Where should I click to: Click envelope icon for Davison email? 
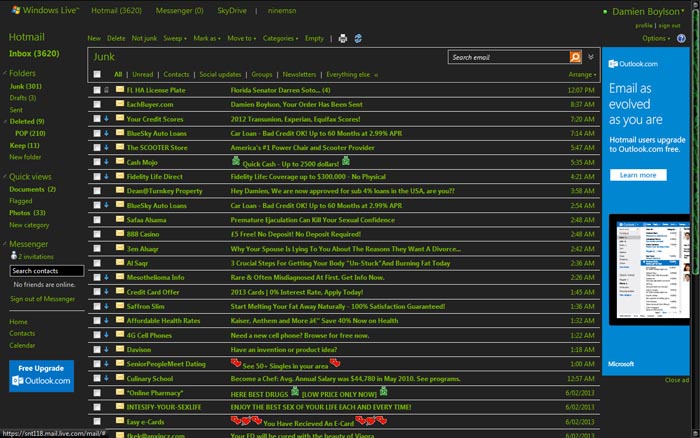coord(120,349)
